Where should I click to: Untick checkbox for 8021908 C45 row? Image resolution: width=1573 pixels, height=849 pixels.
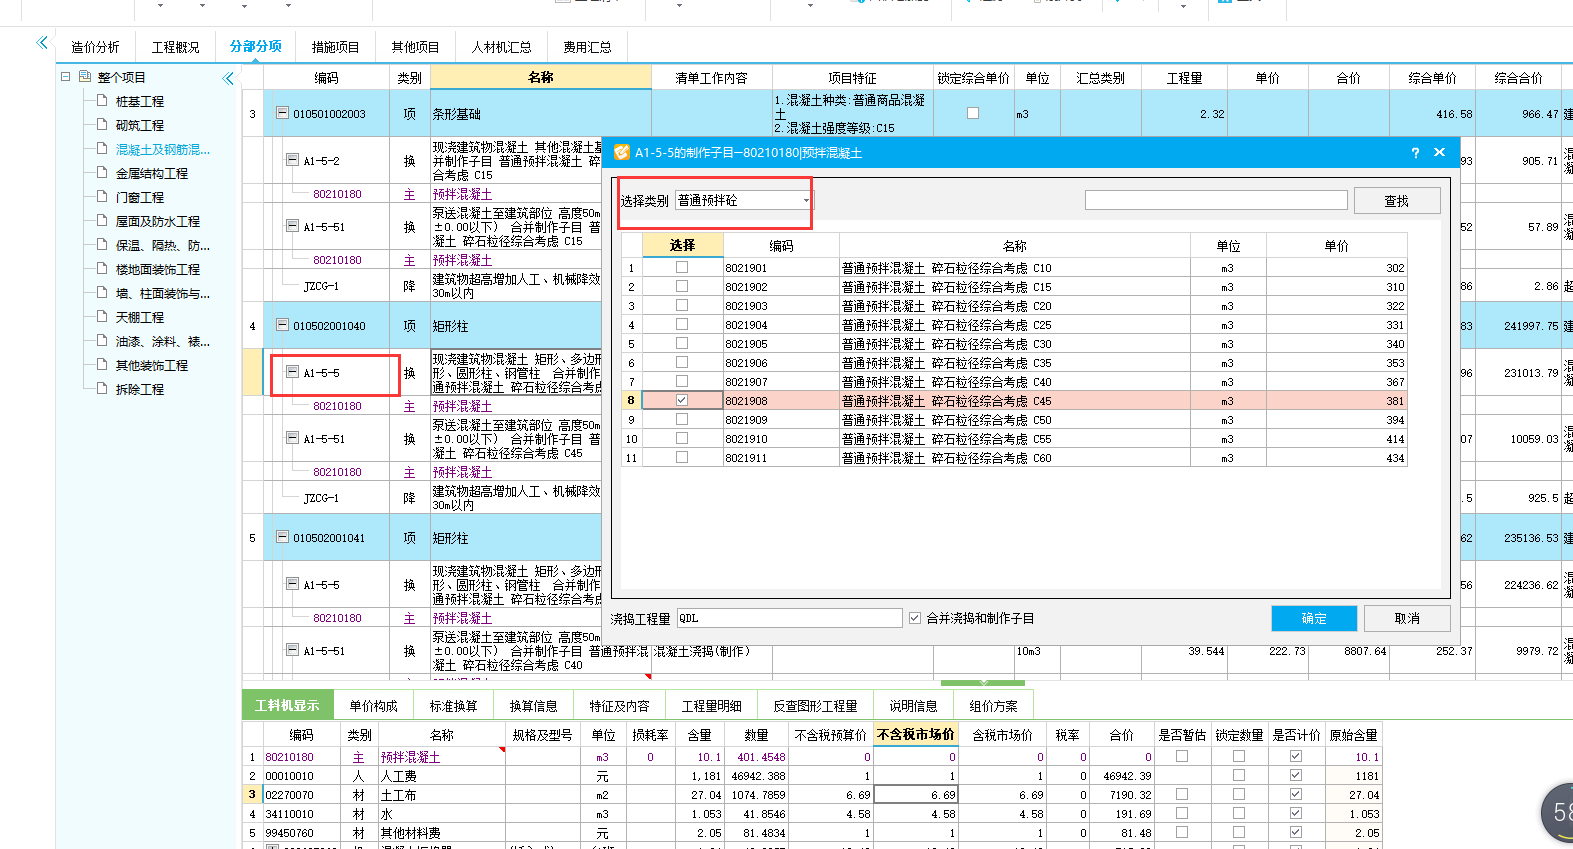click(x=682, y=400)
